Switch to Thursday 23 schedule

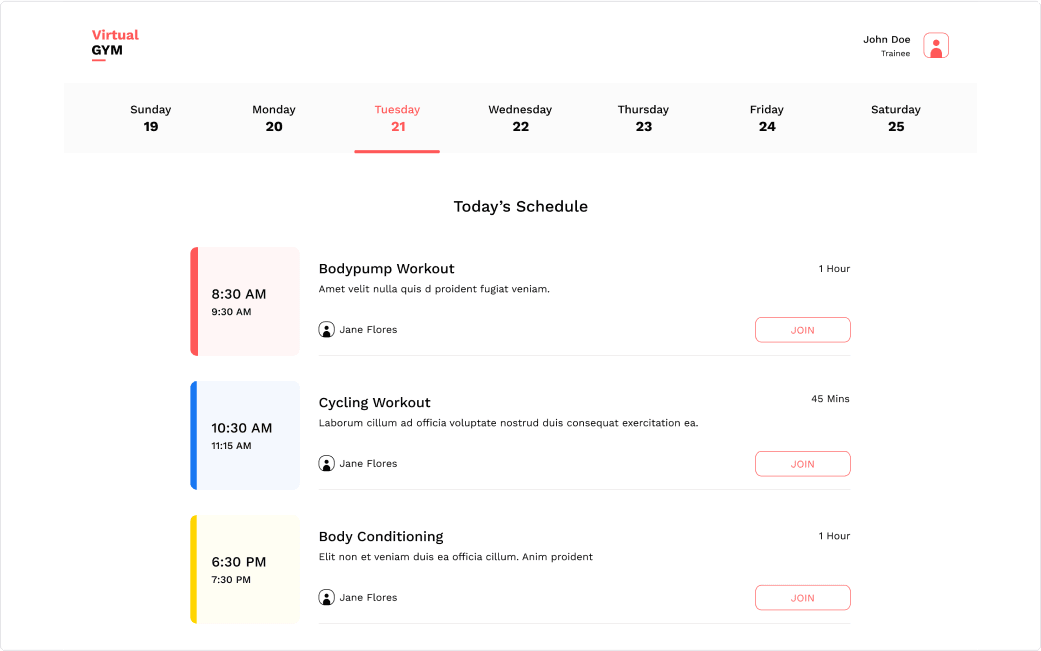643,118
